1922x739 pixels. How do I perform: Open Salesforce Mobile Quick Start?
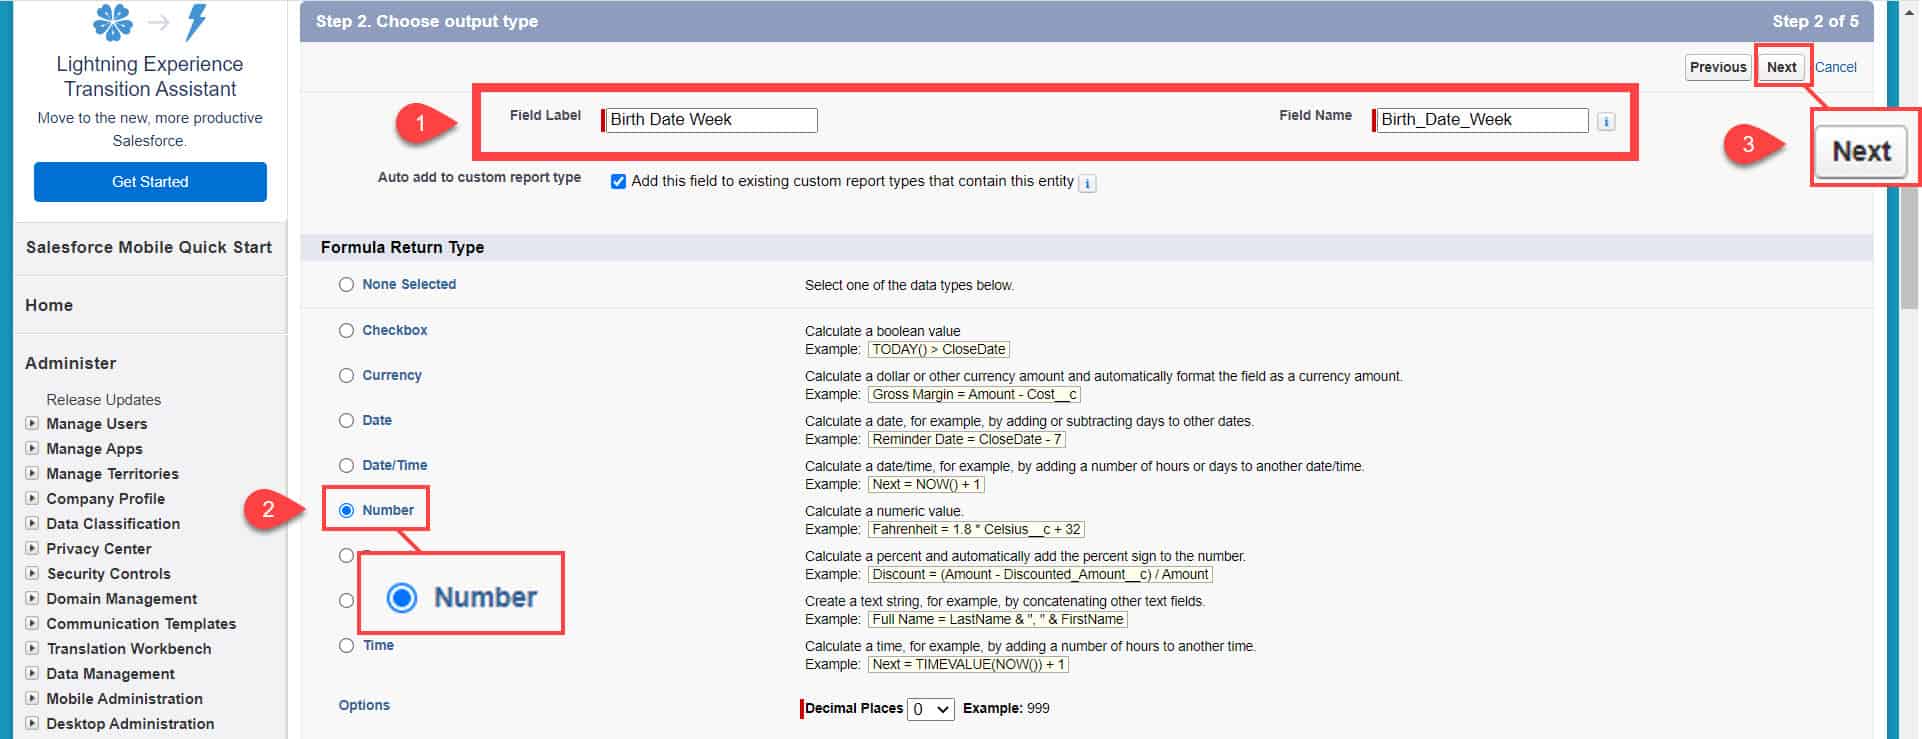(x=149, y=247)
